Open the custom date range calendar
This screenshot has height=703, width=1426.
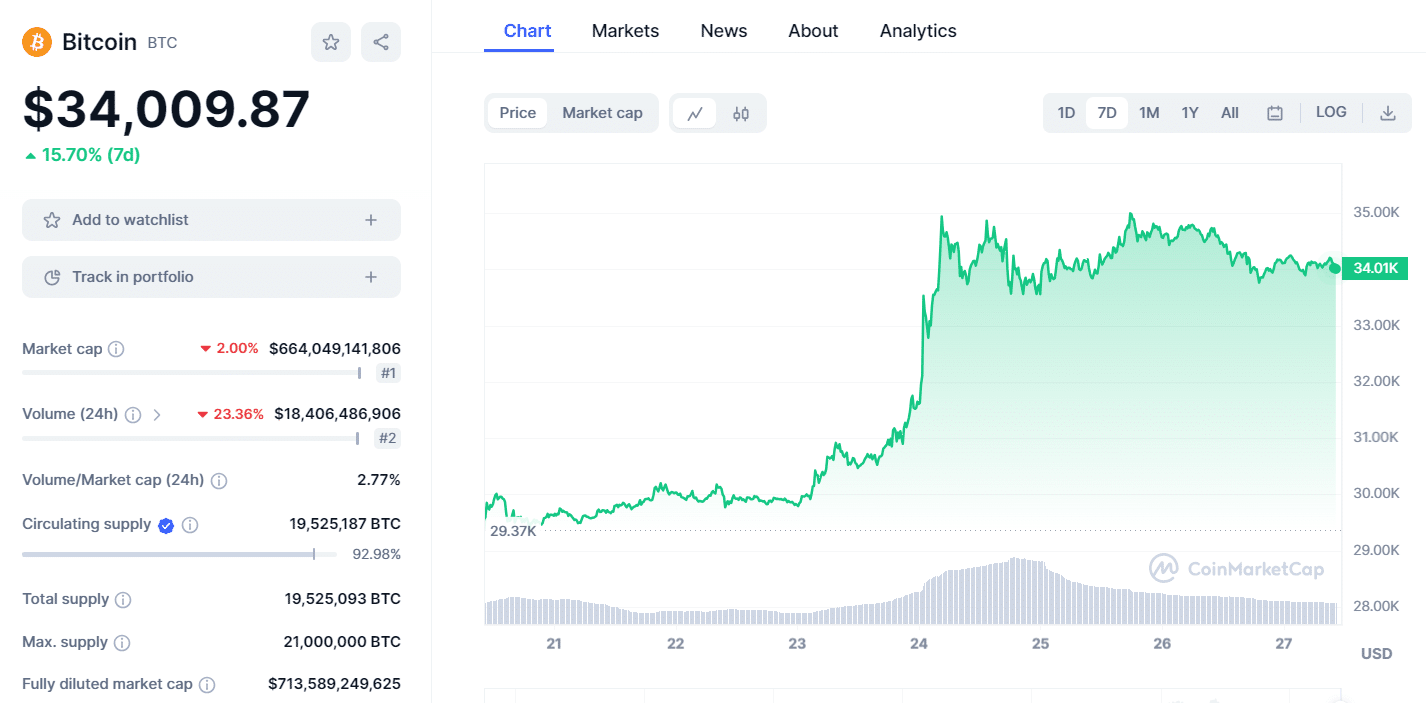click(x=1274, y=112)
